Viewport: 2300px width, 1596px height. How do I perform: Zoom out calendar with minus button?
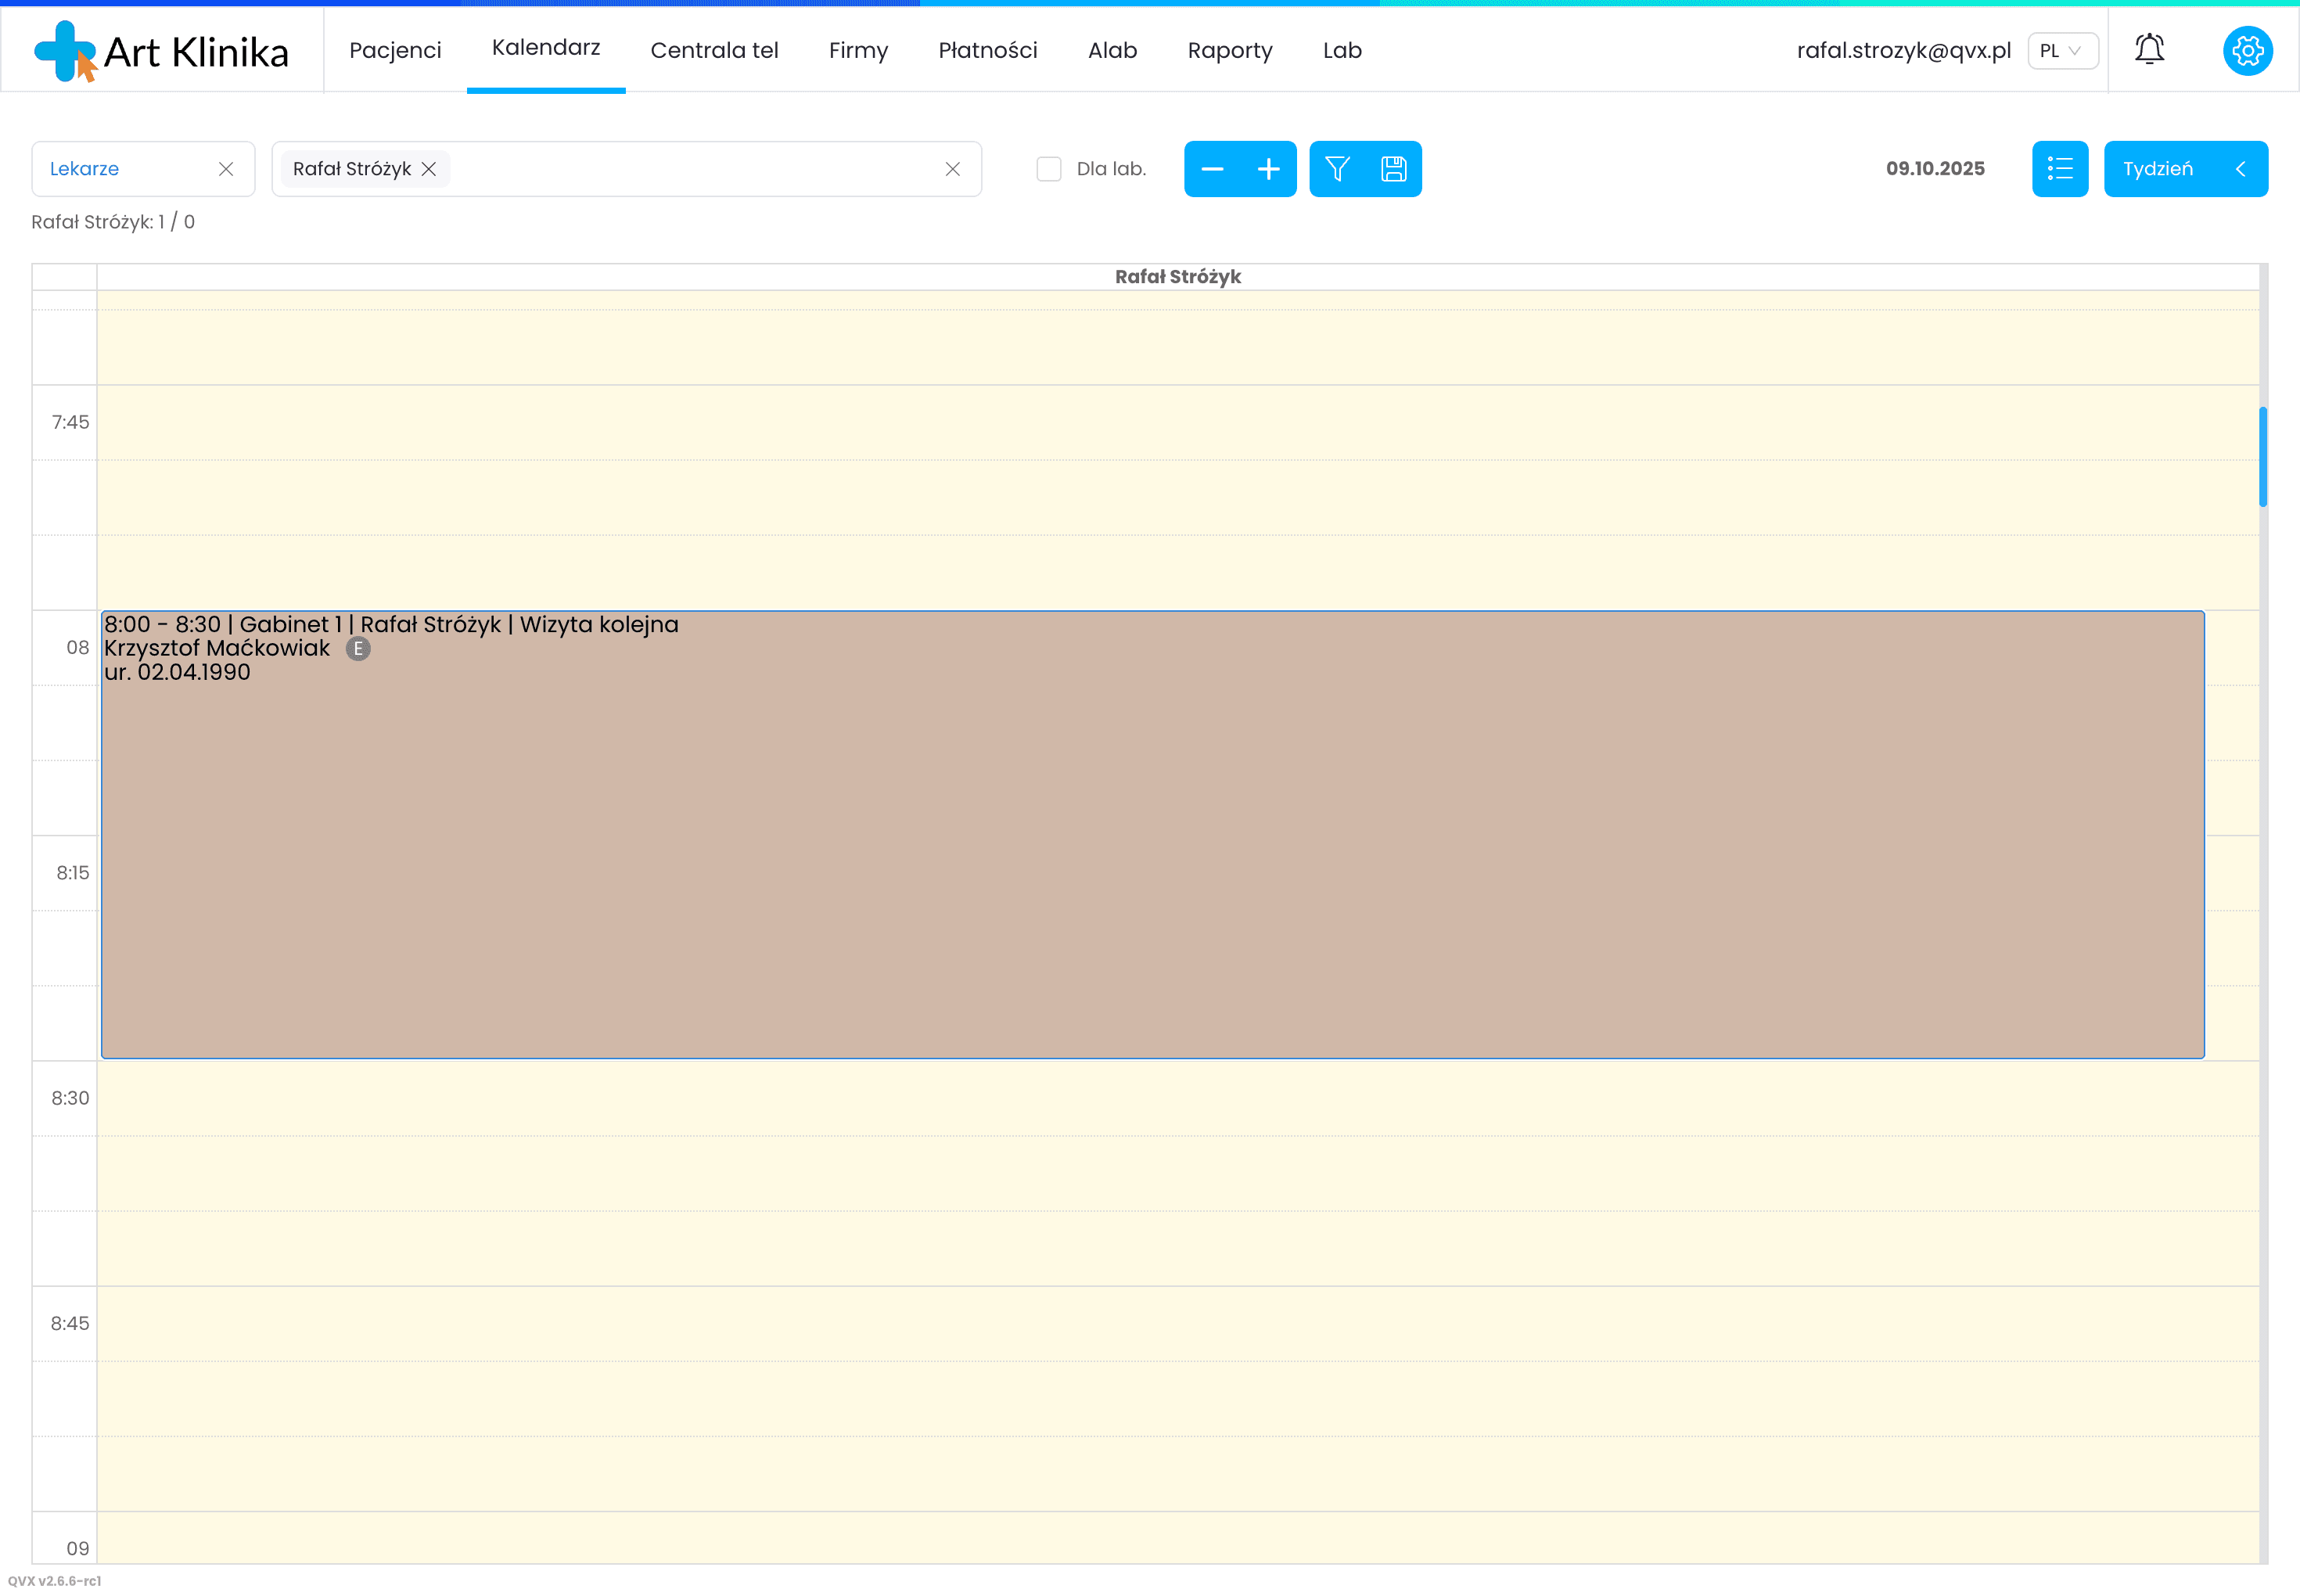click(1212, 169)
